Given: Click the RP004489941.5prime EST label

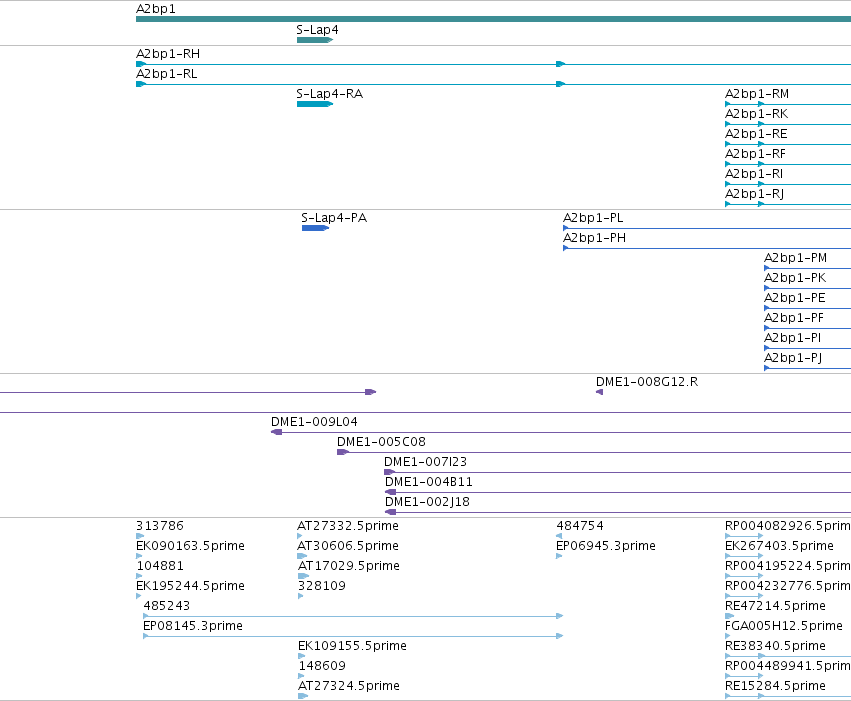Looking at the screenshot, I should [x=788, y=667].
